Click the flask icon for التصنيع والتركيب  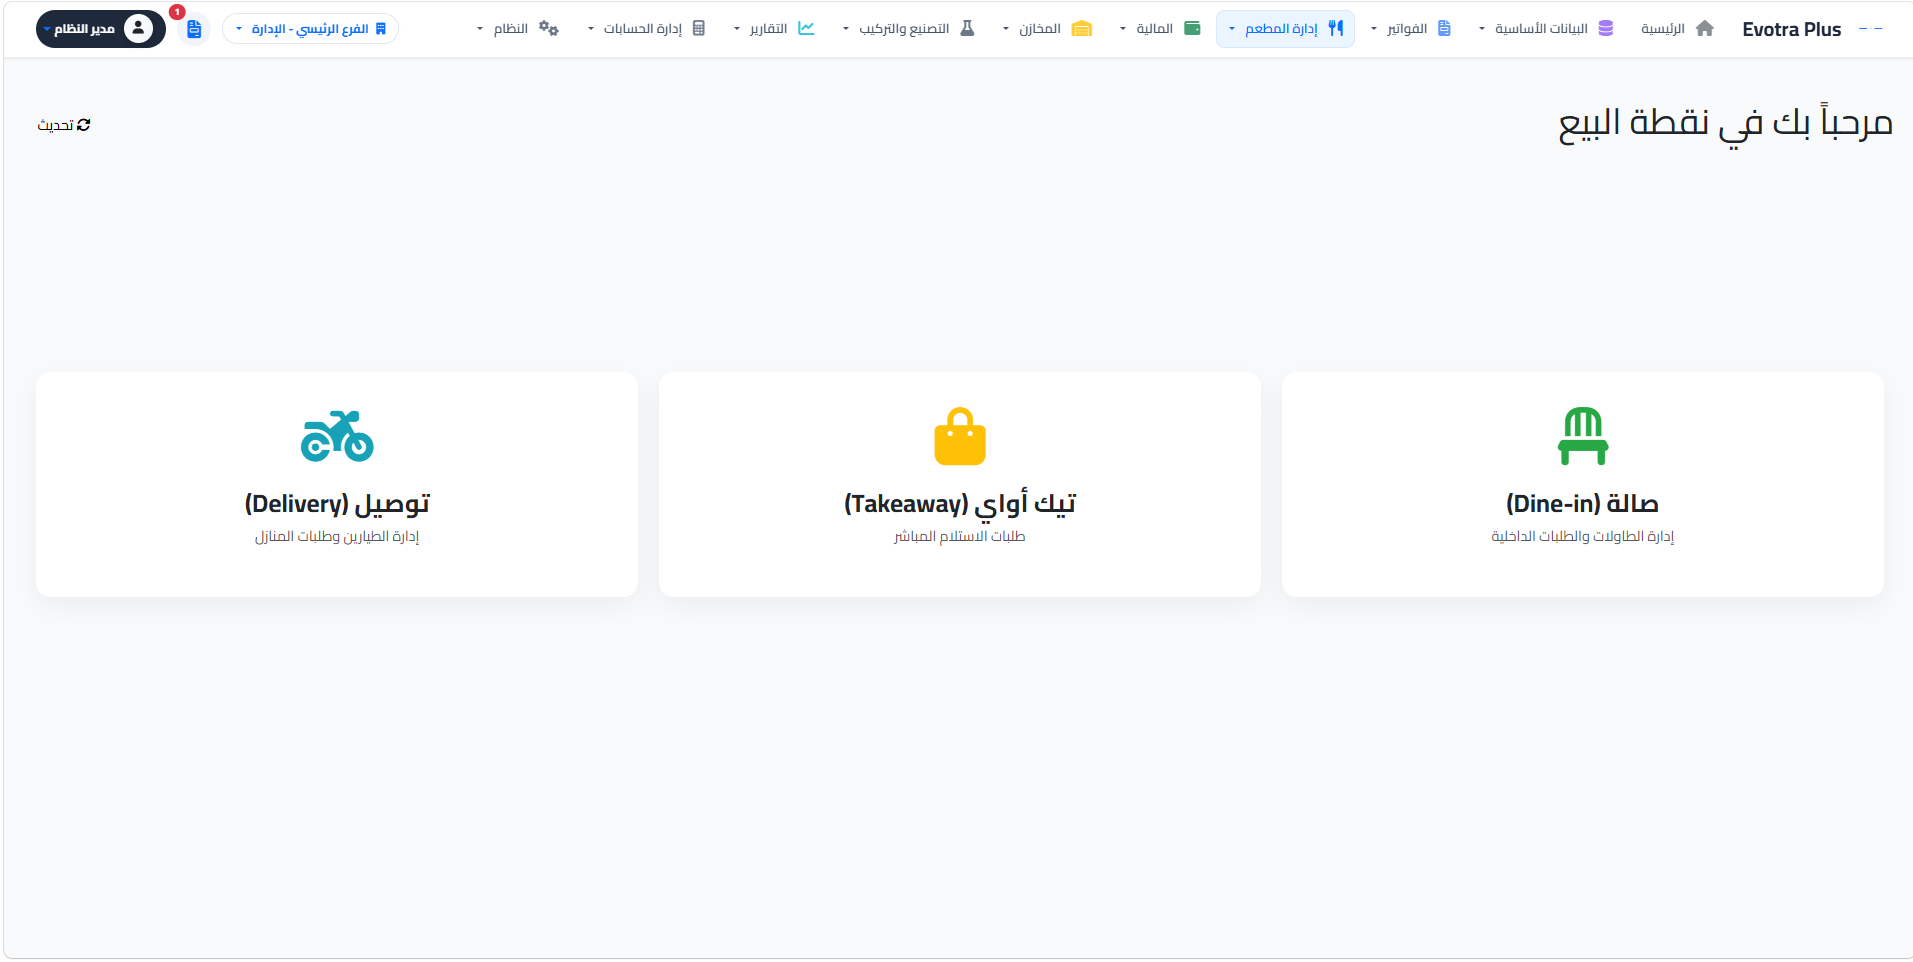965,28
